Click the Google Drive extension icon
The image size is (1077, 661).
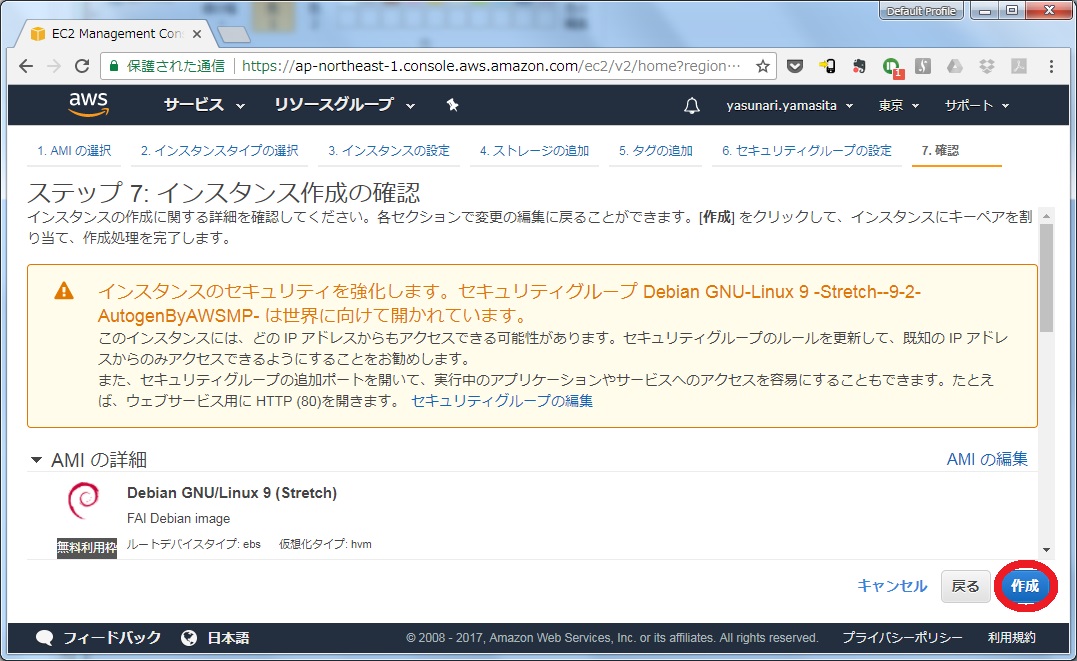click(x=955, y=66)
